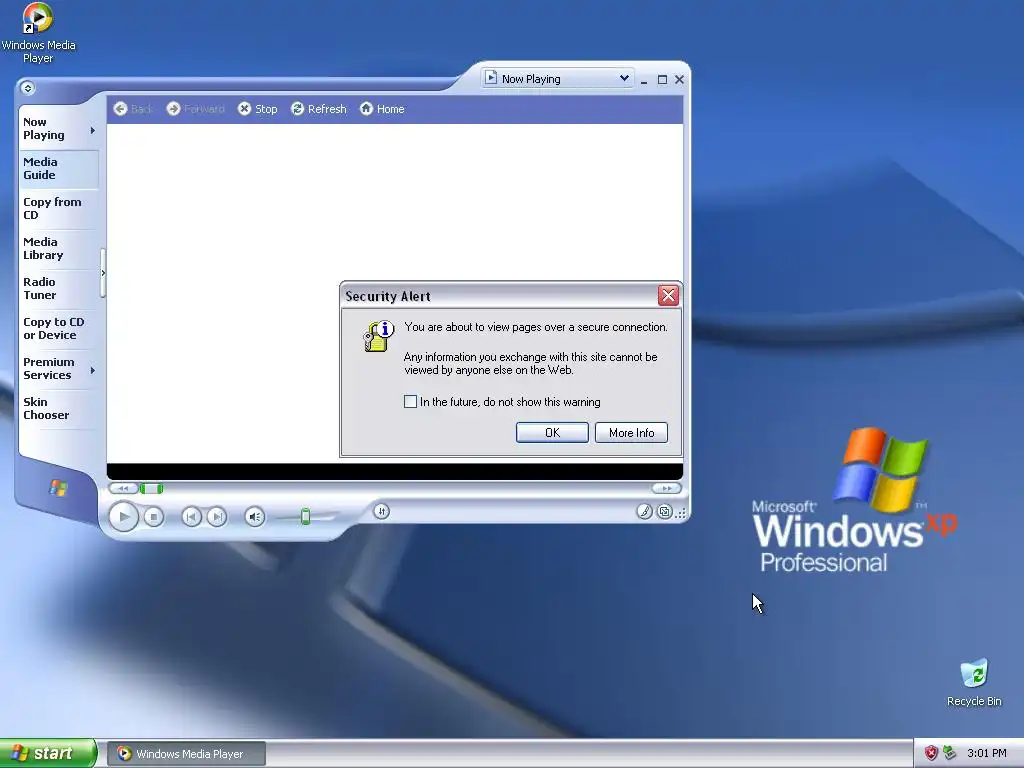Collapse the taskbar panel side handle
This screenshot has height=768, width=1024.
pyautogui.click(x=103, y=273)
